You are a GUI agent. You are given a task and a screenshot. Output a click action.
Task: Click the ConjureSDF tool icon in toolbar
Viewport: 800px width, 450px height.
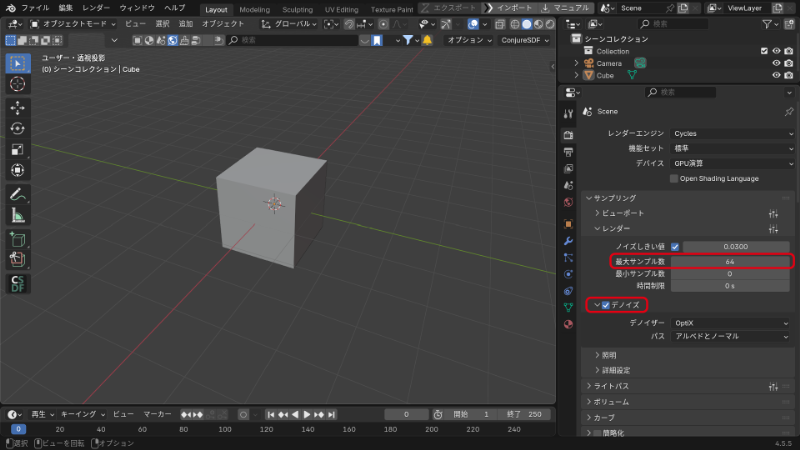[x=17, y=283]
